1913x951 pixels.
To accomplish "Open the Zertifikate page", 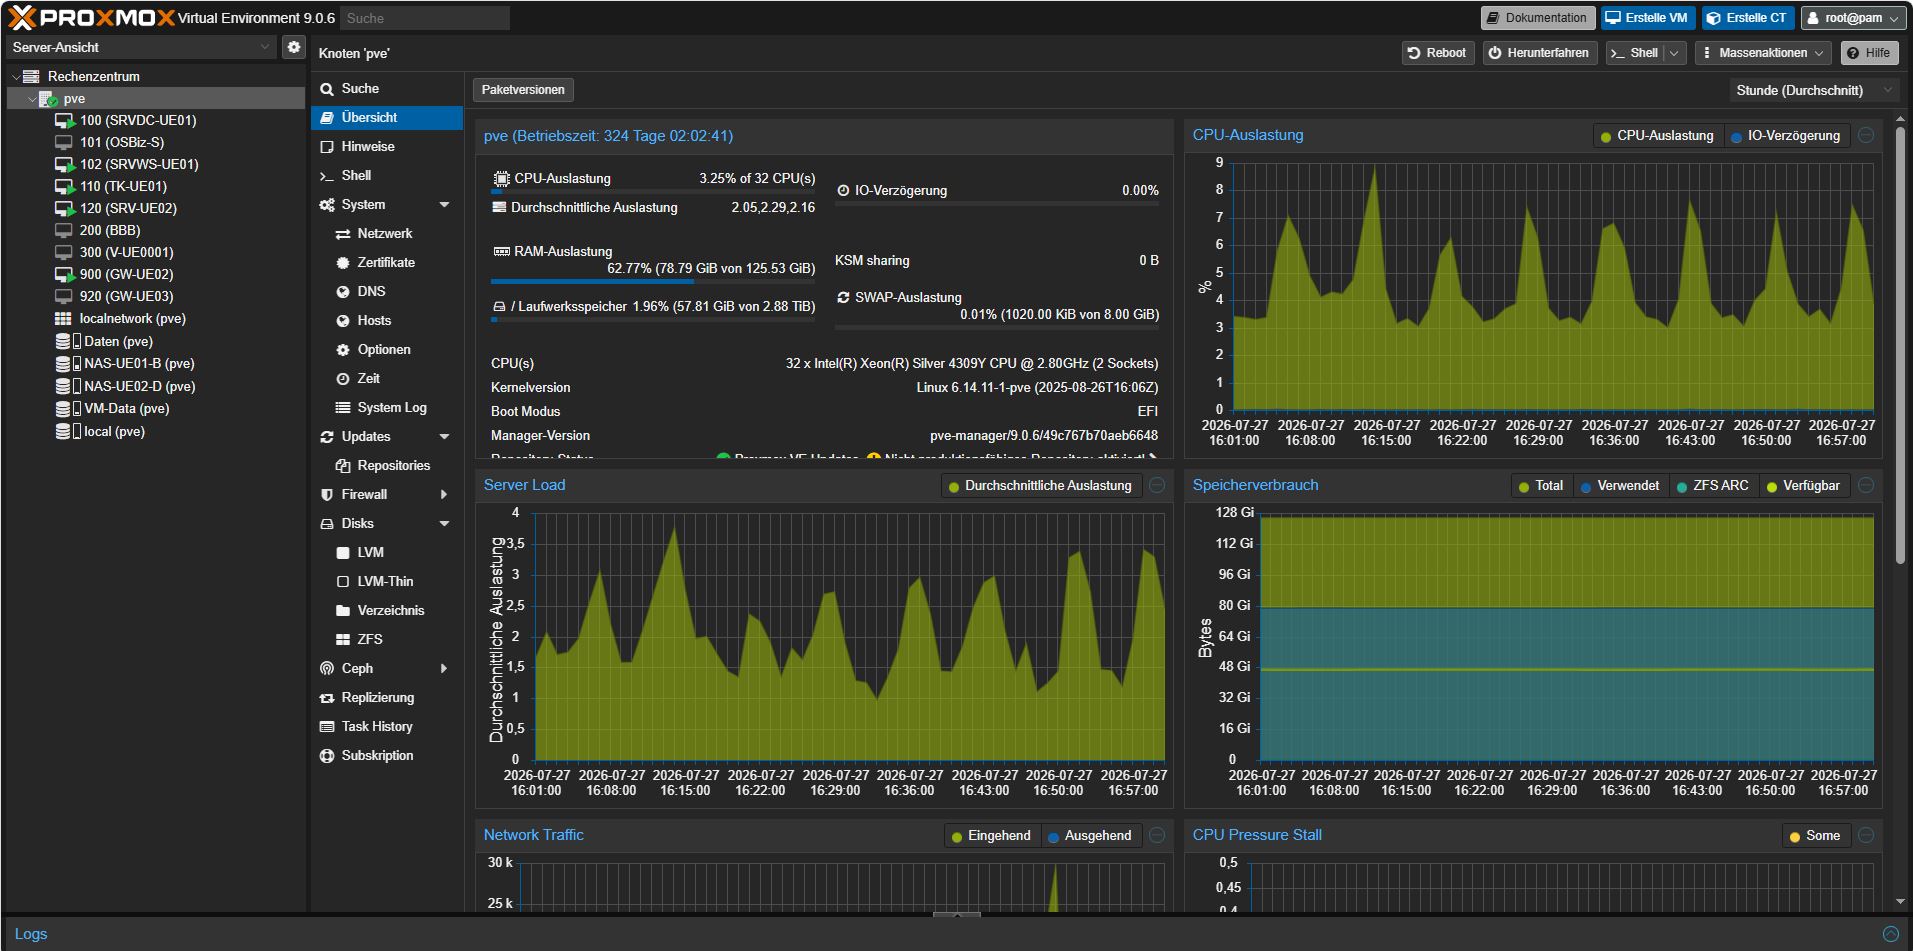I will pyautogui.click(x=387, y=263).
